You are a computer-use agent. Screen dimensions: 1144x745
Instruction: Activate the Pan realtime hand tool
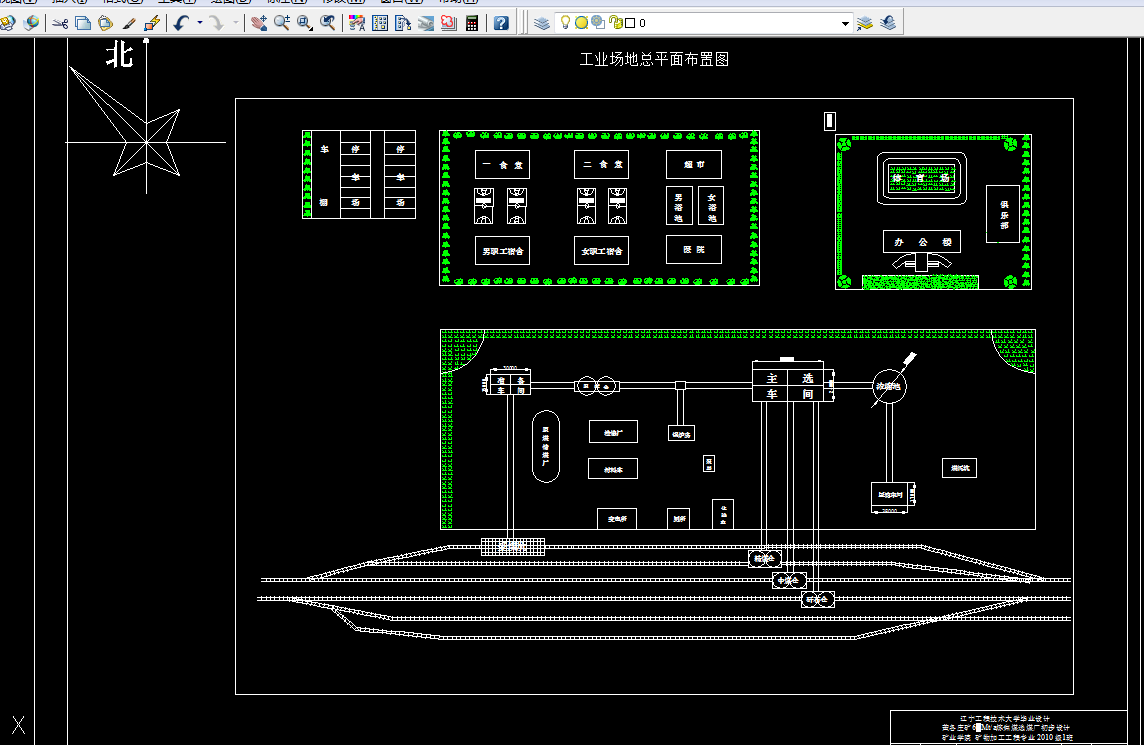coord(259,23)
